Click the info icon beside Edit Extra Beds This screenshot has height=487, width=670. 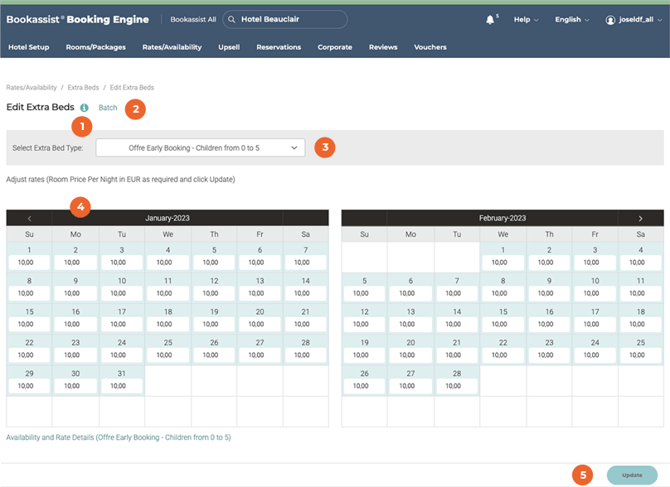[x=84, y=107]
